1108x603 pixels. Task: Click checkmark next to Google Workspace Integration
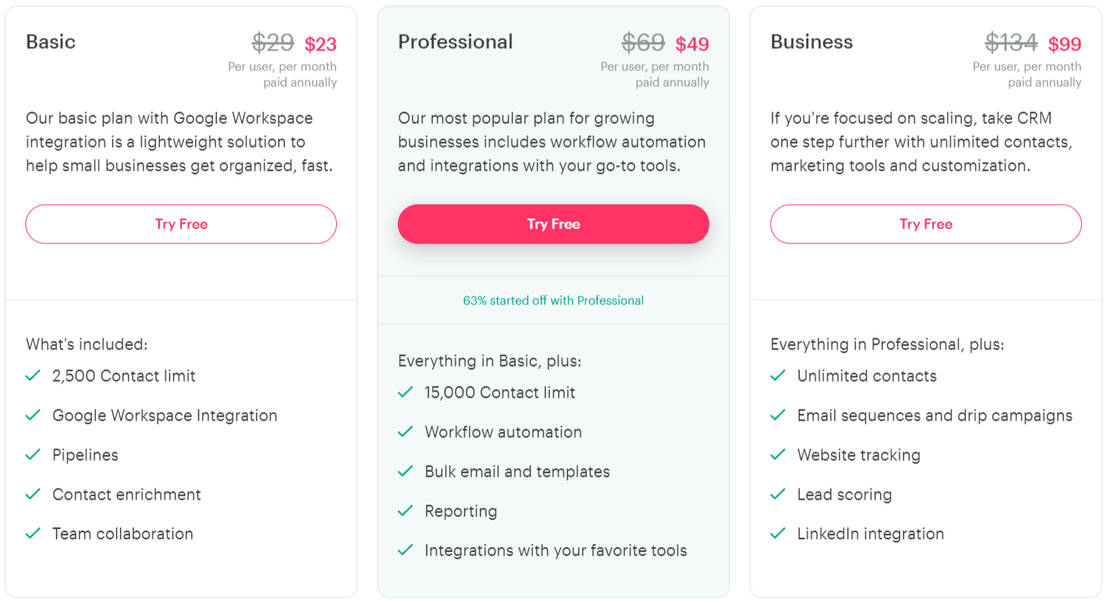(x=33, y=415)
